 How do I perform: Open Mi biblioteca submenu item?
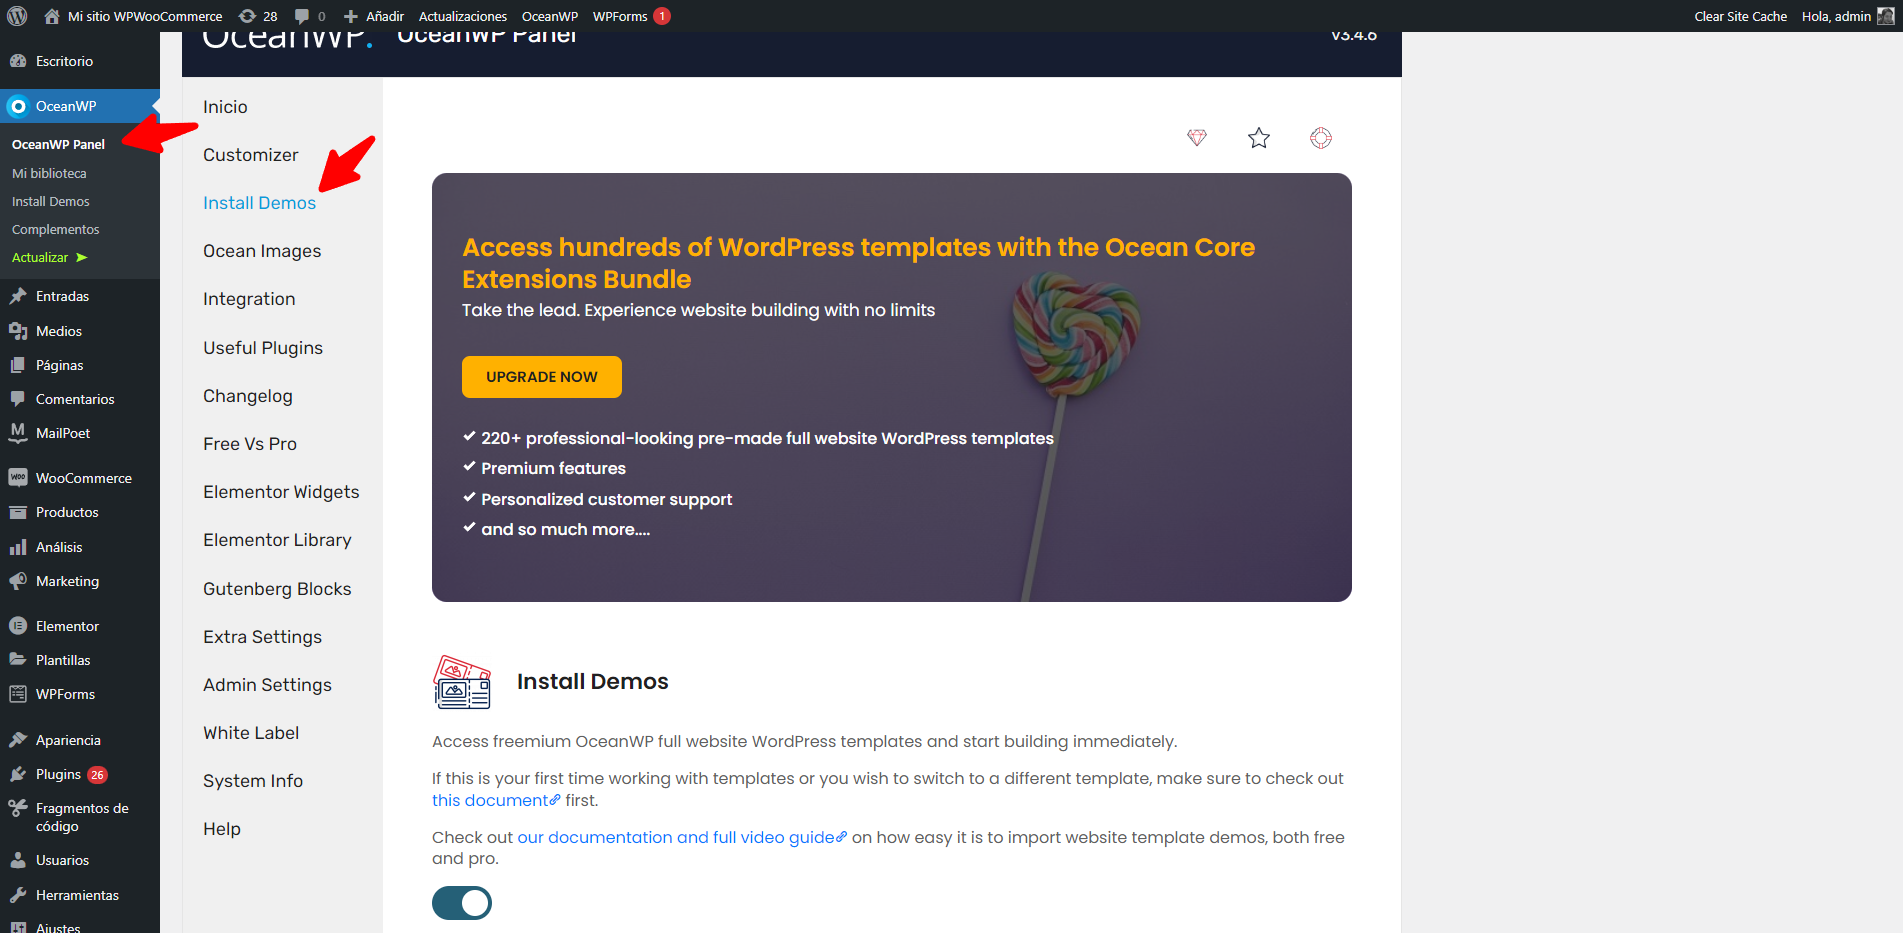click(x=49, y=173)
